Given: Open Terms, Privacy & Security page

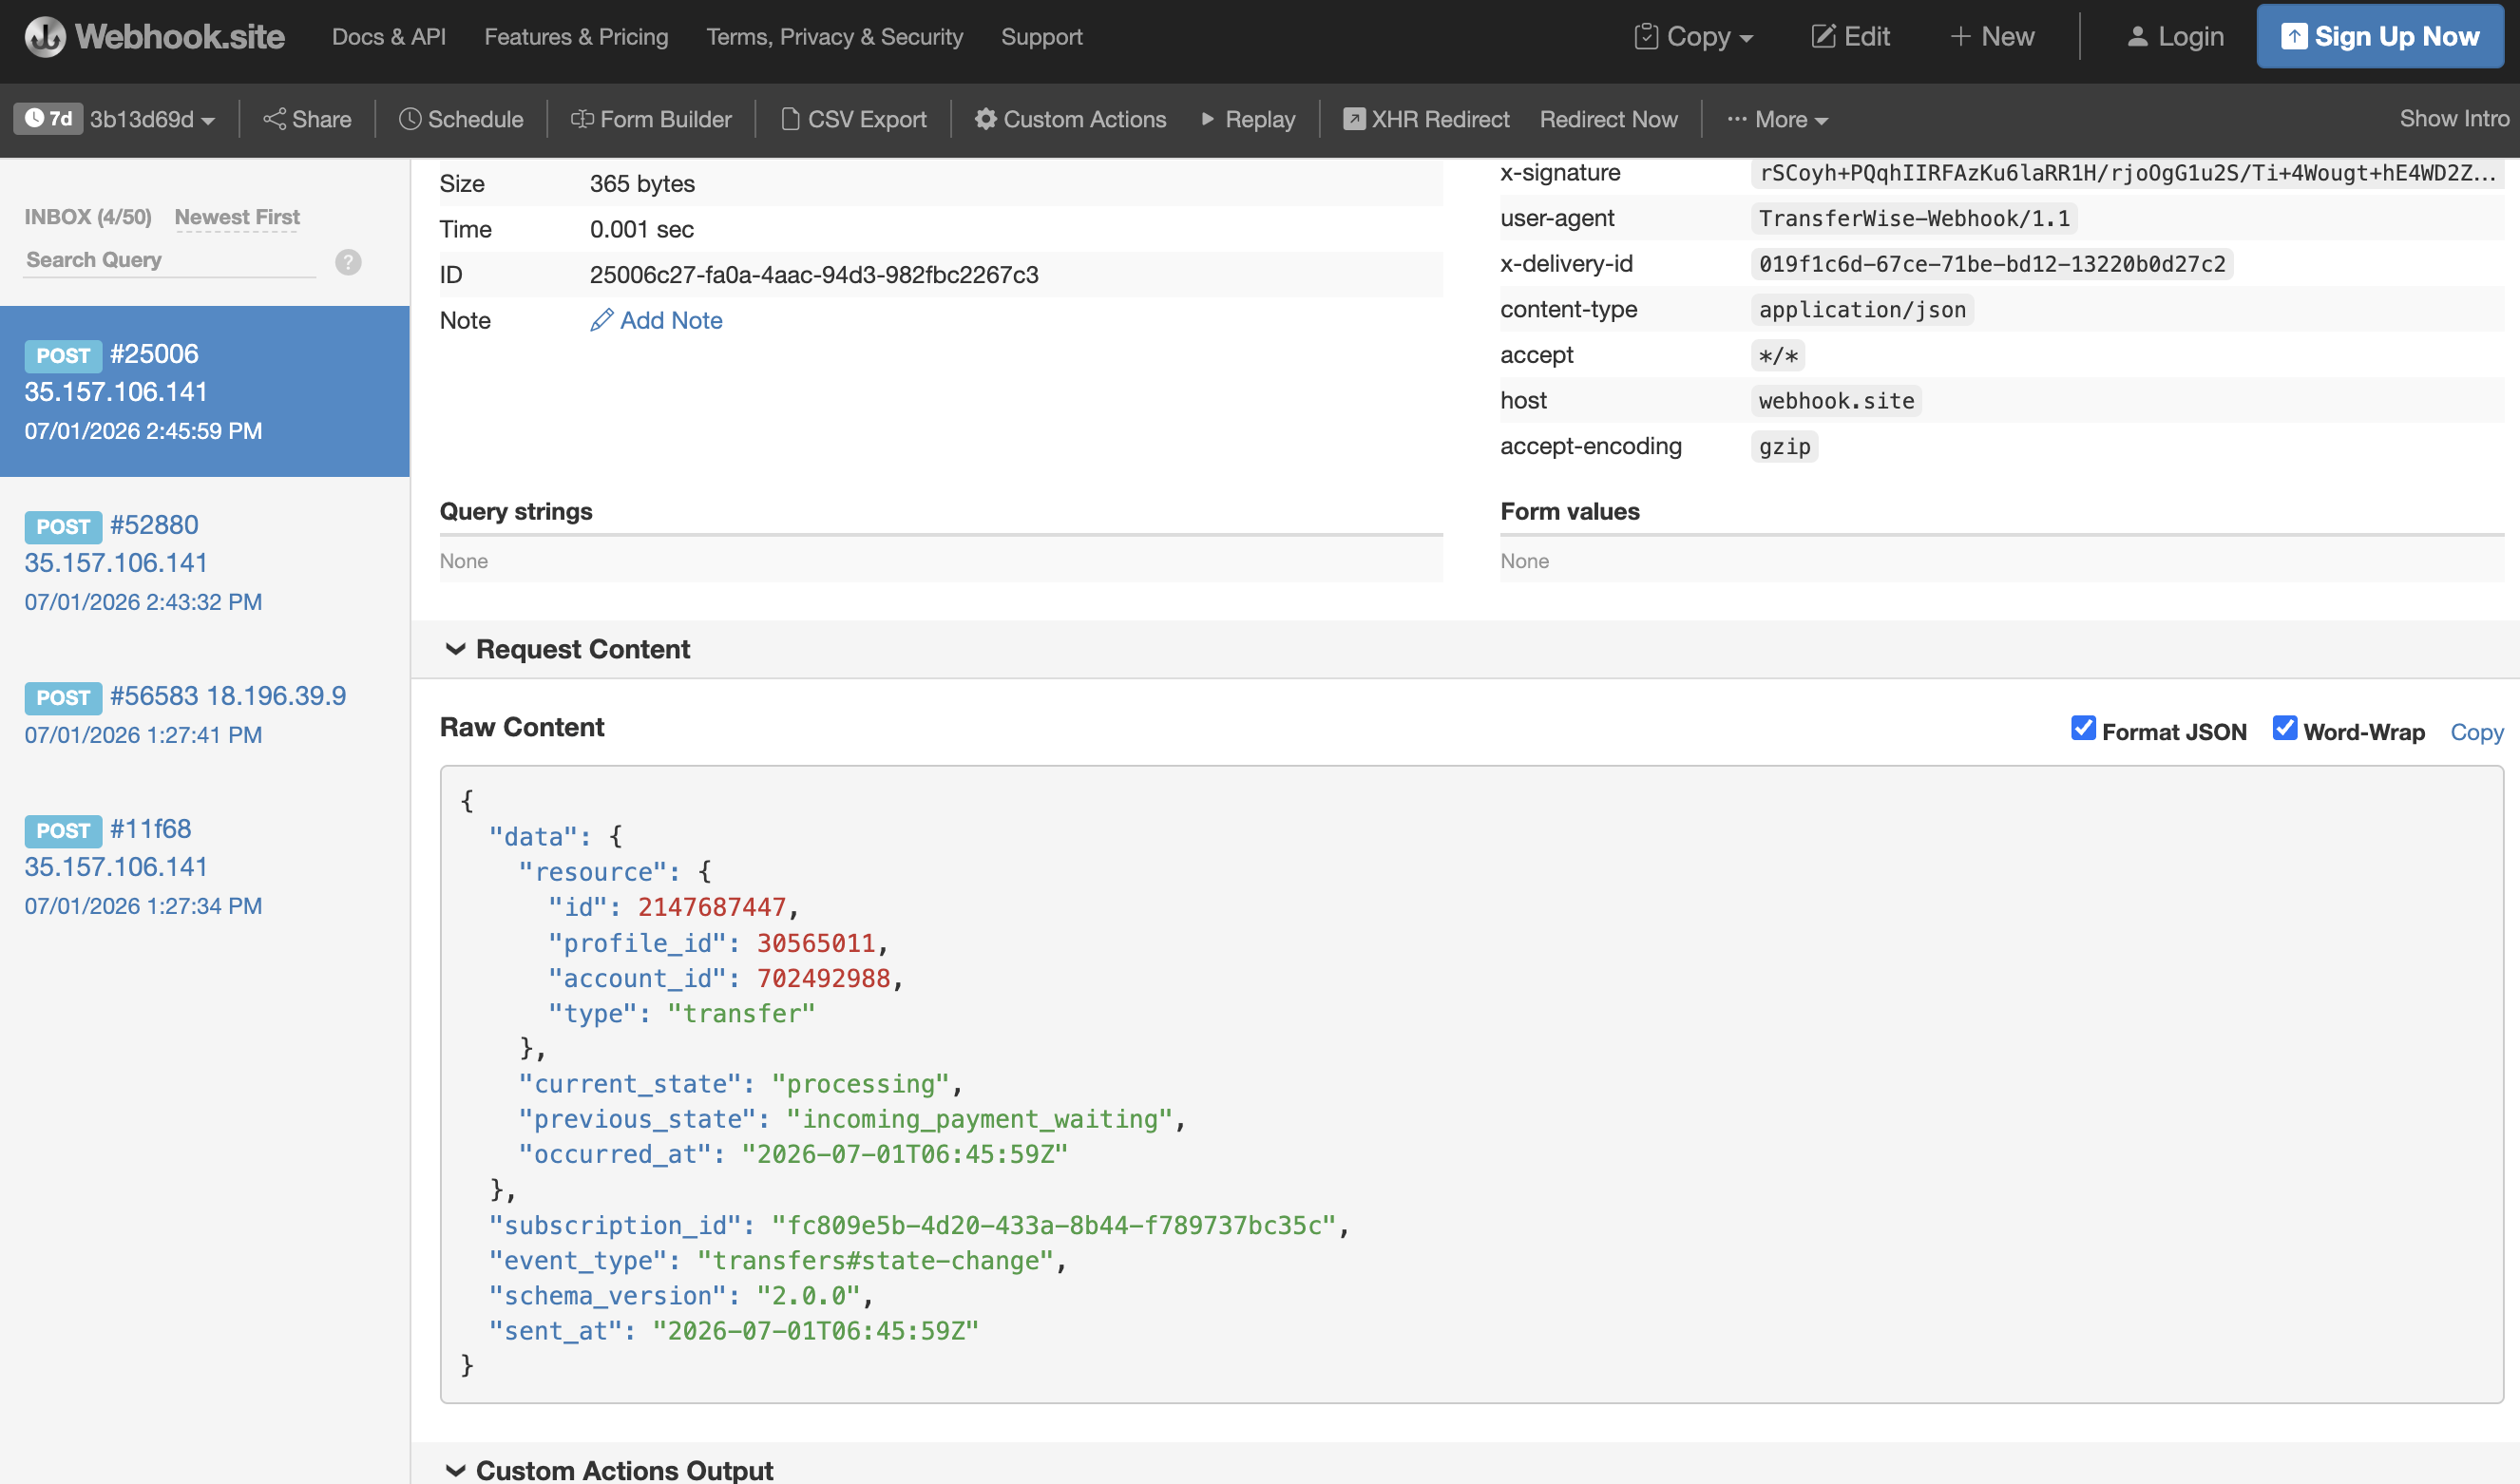Looking at the screenshot, I should tap(835, 37).
